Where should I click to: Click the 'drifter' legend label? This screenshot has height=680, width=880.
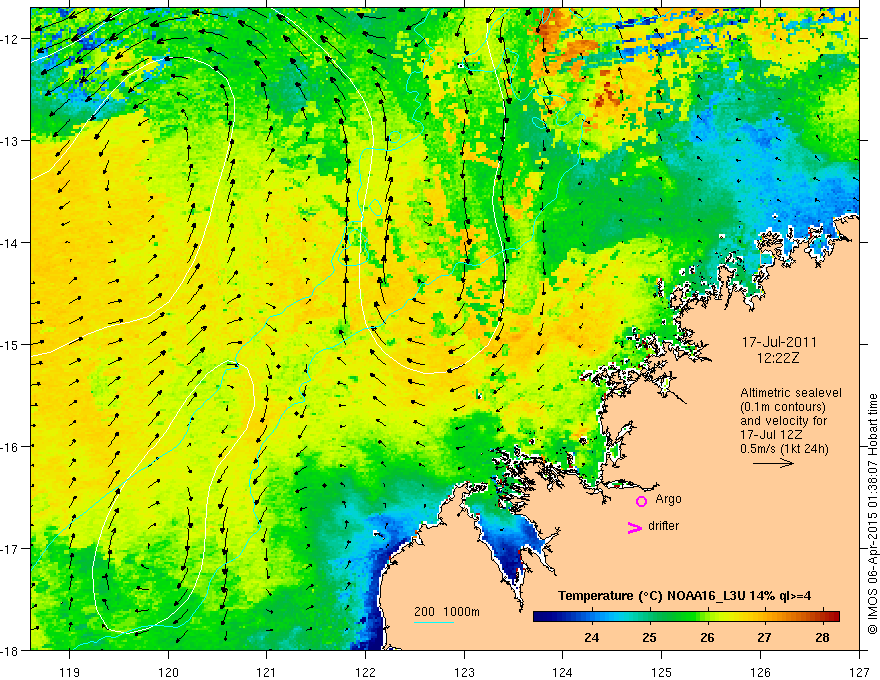663,526
